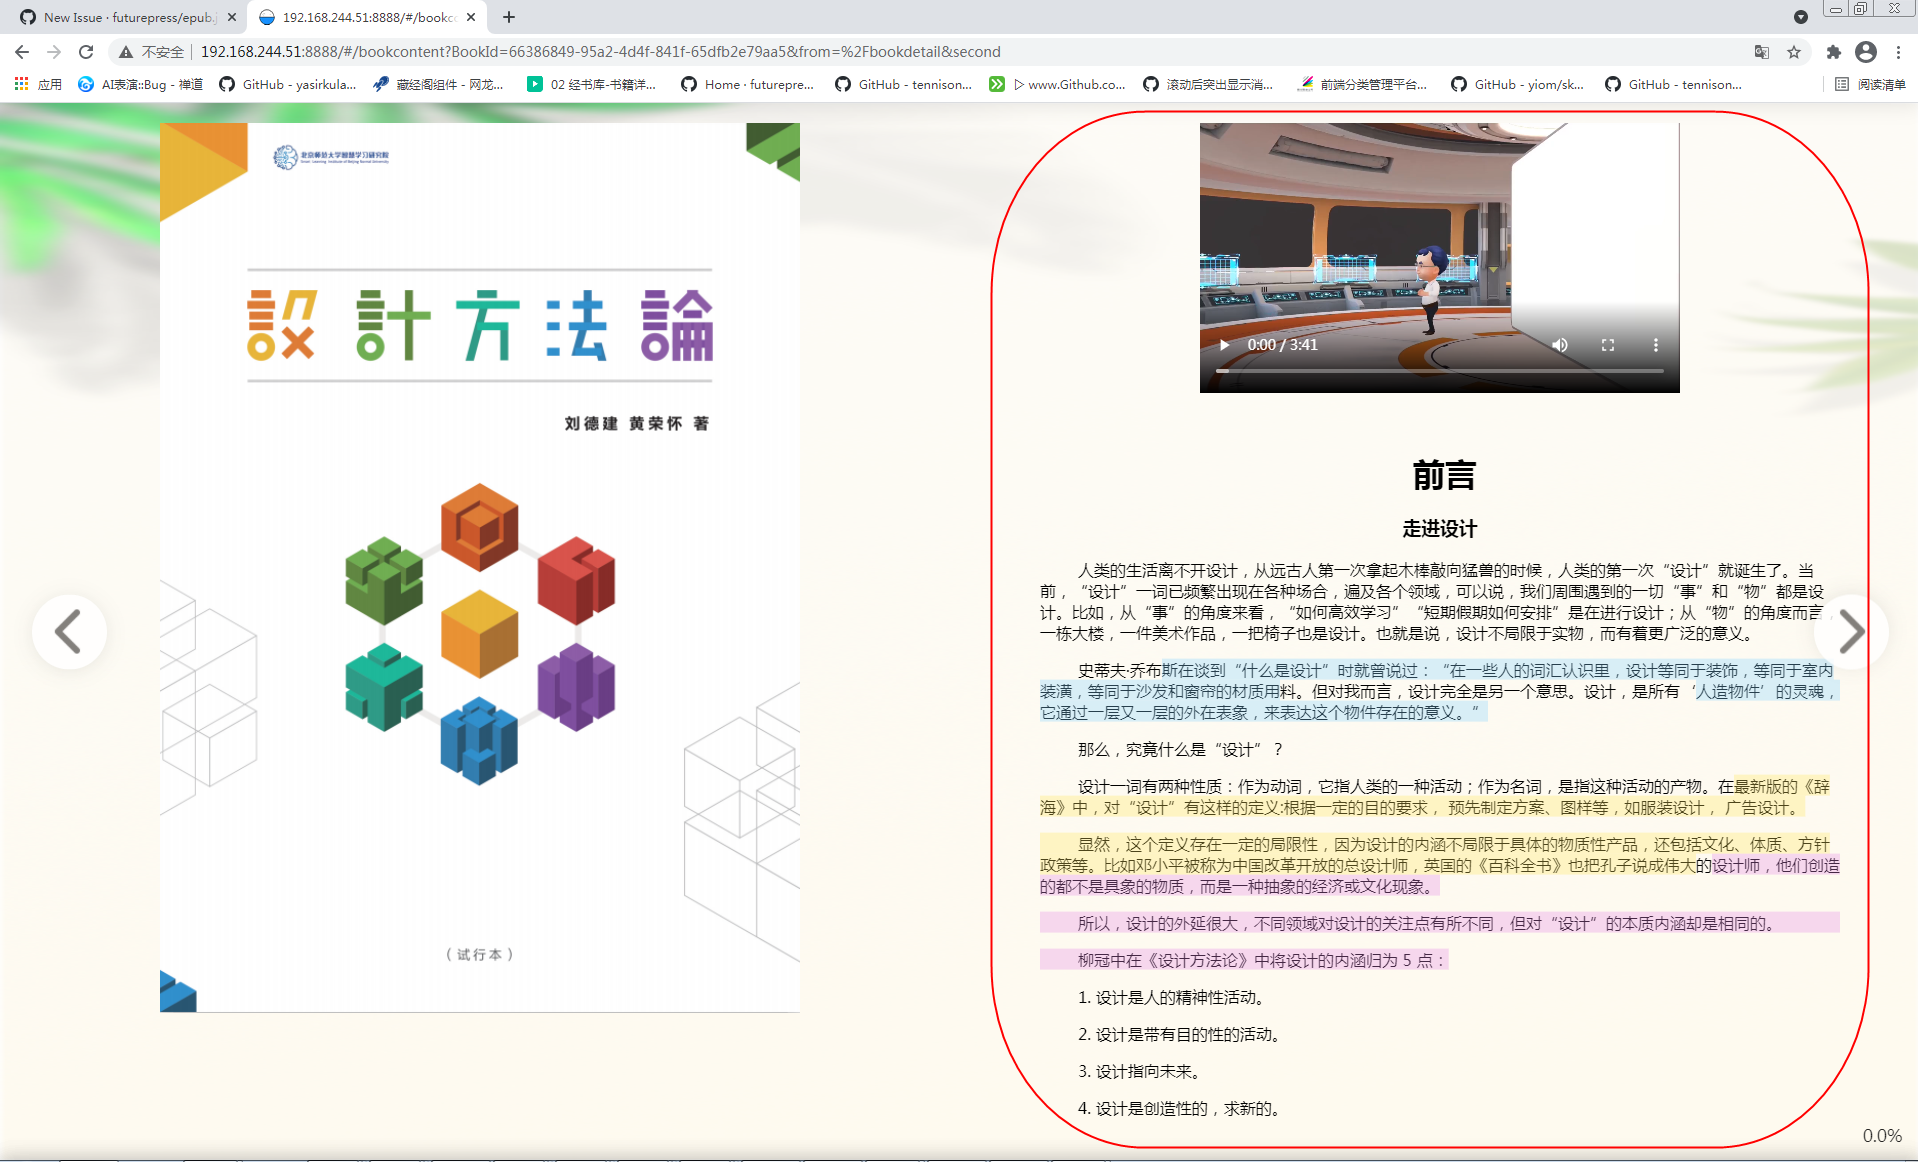Click the translate page icon in address bar
Viewport: 1918px width, 1162px height.
point(1762,51)
